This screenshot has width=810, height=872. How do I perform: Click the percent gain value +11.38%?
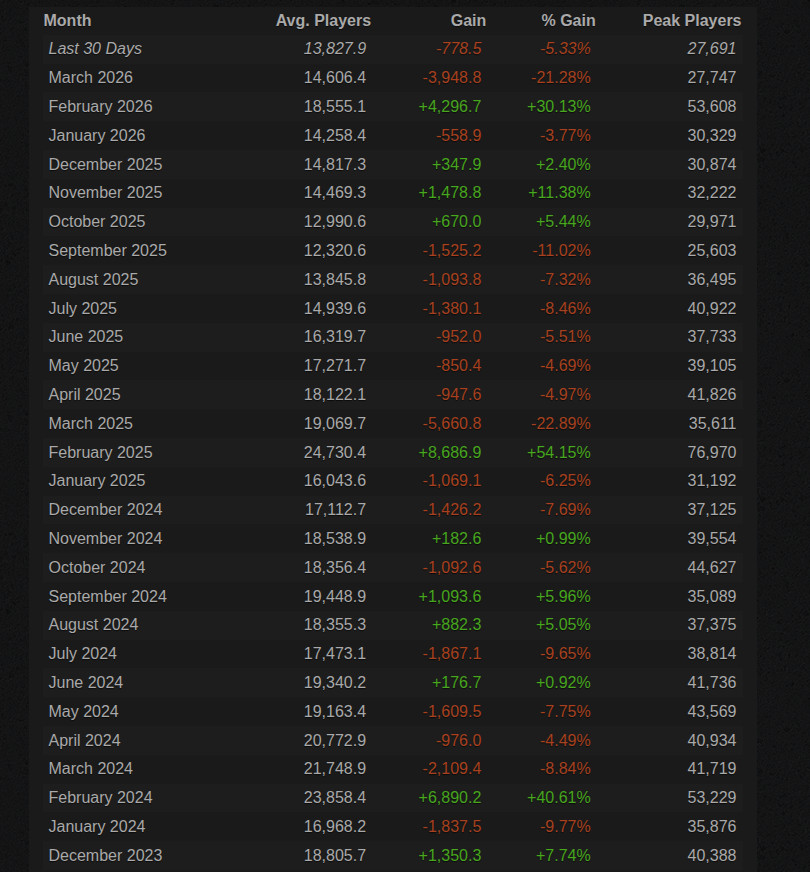point(559,192)
